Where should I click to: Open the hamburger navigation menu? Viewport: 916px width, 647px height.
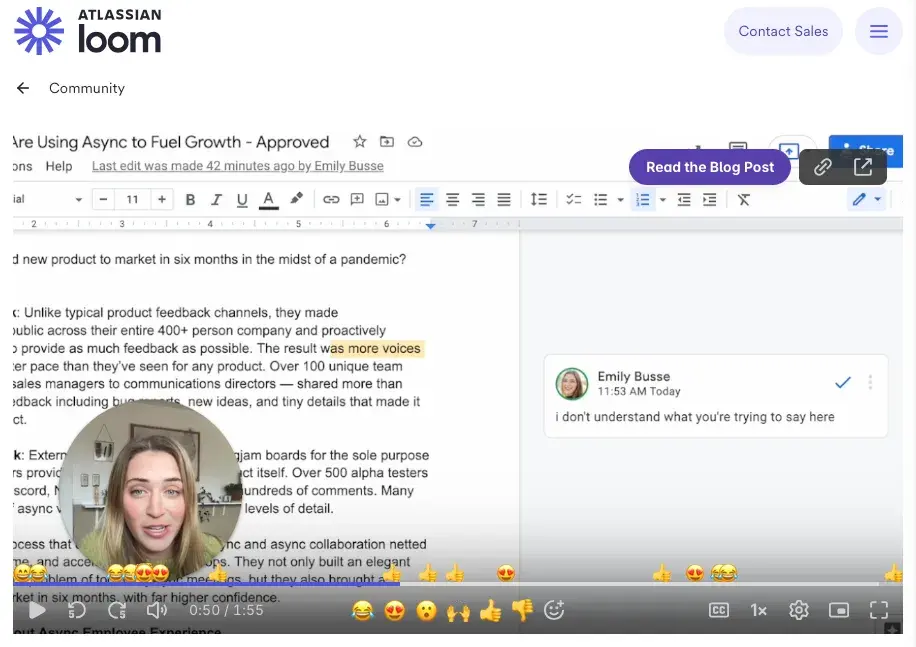coord(878,31)
